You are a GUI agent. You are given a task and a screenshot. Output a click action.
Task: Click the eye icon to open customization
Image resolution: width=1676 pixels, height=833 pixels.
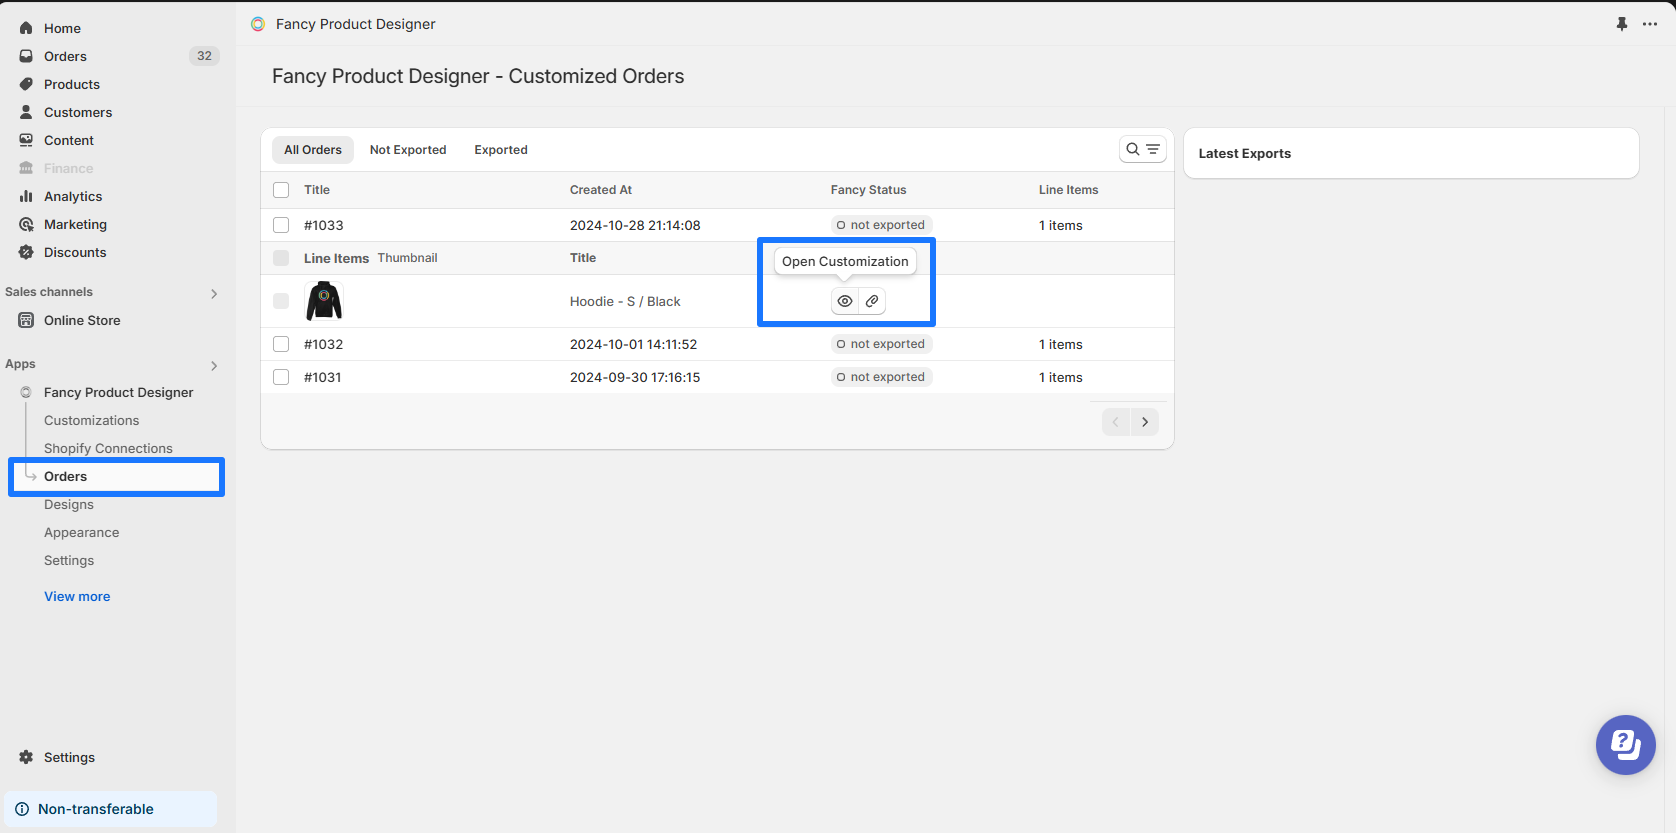pos(845,301)
